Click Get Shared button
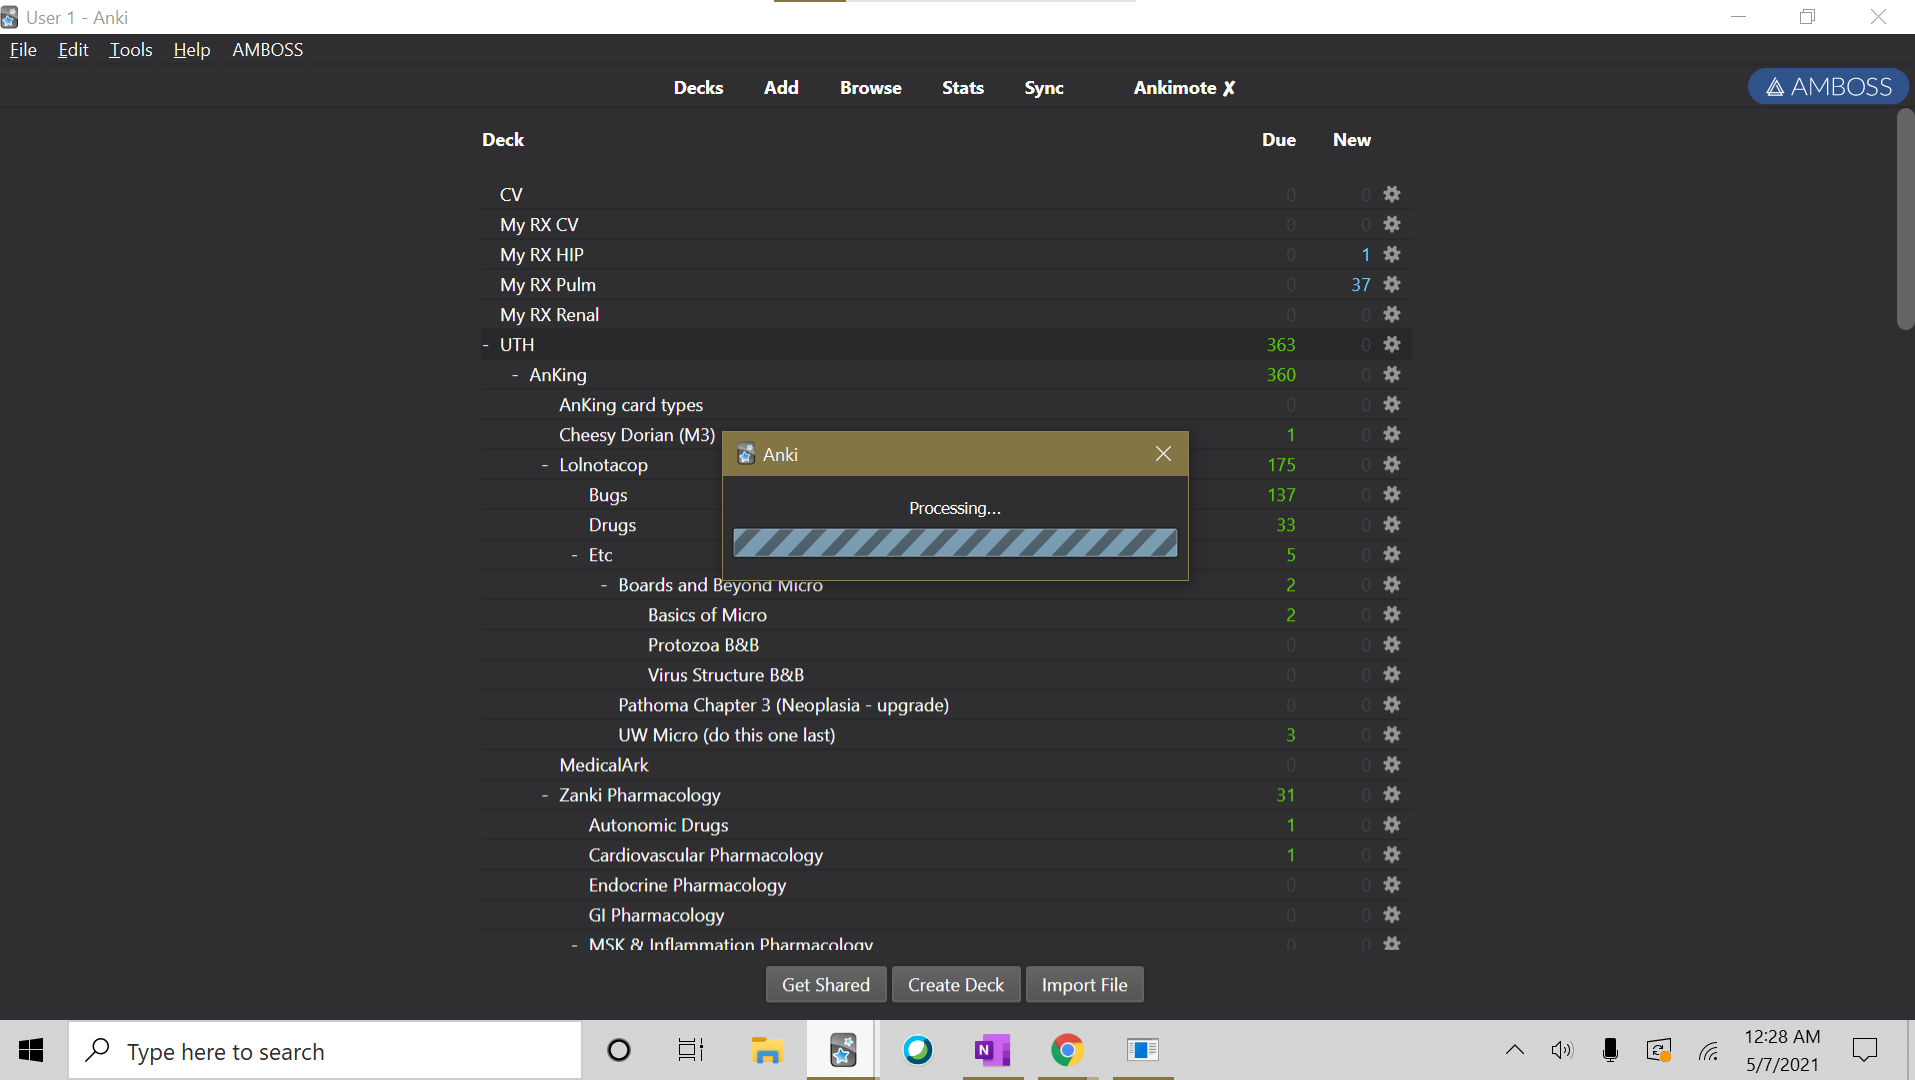The width and height of the screenshot is (1915, 1080). 826,985
